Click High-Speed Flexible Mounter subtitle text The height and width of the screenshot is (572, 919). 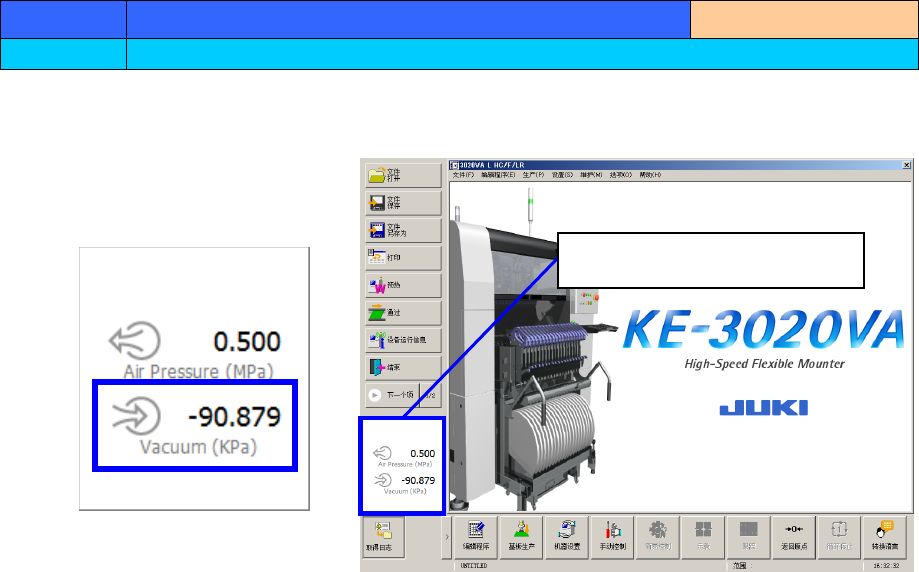pyautogui.click(x=764, y=364)
